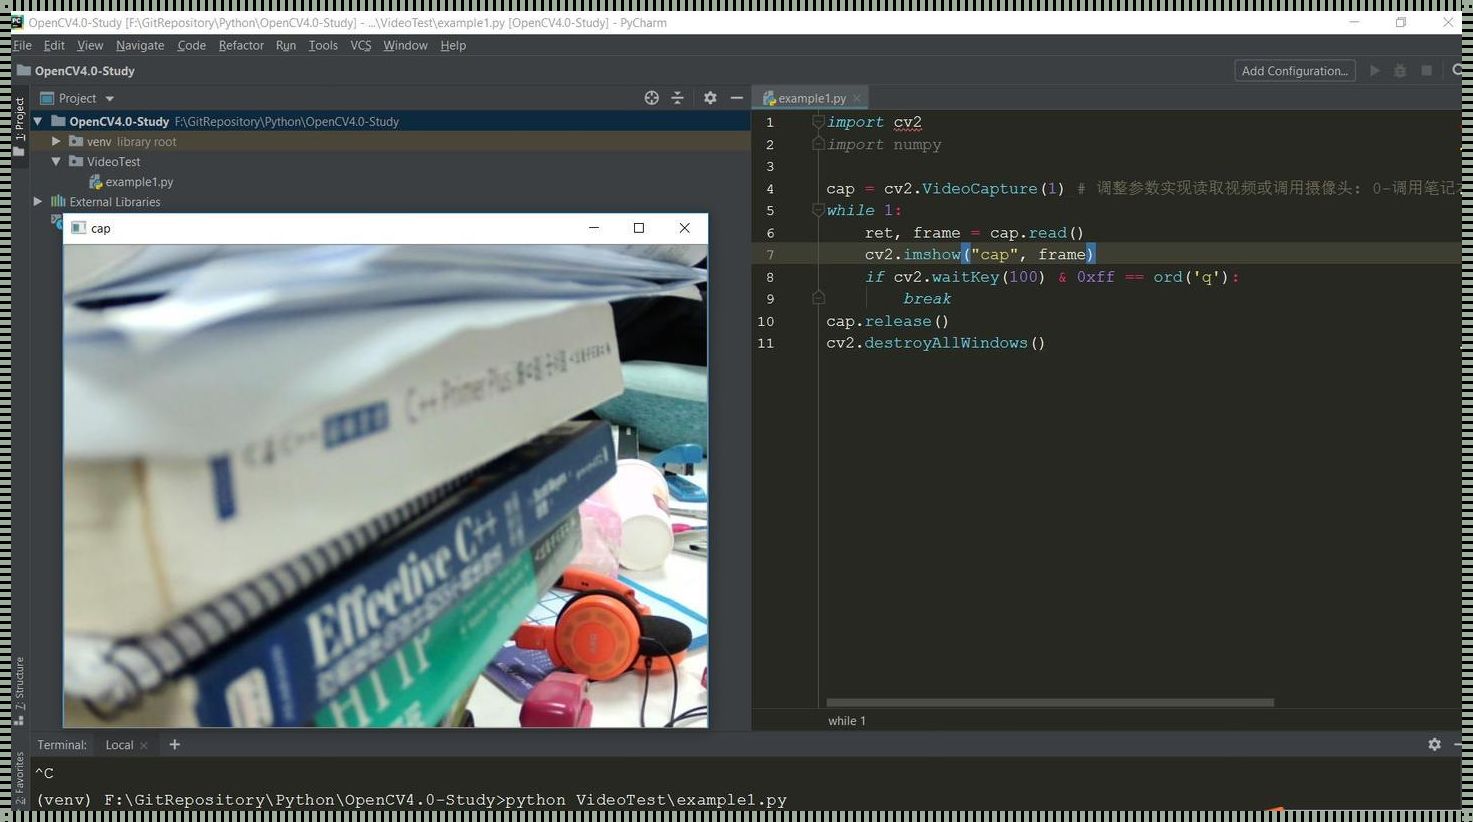1473x822 pixels.
Task: Open the VCS menu
Action: (x=361, y=45)
